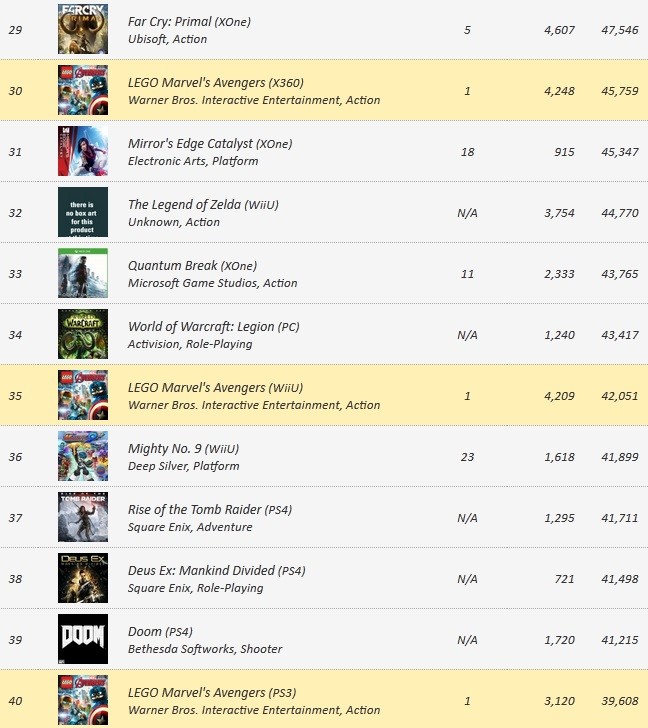Click World of Warcraft: Legion box art
This screenshot has width=648, height=728.
coord(83,334)
